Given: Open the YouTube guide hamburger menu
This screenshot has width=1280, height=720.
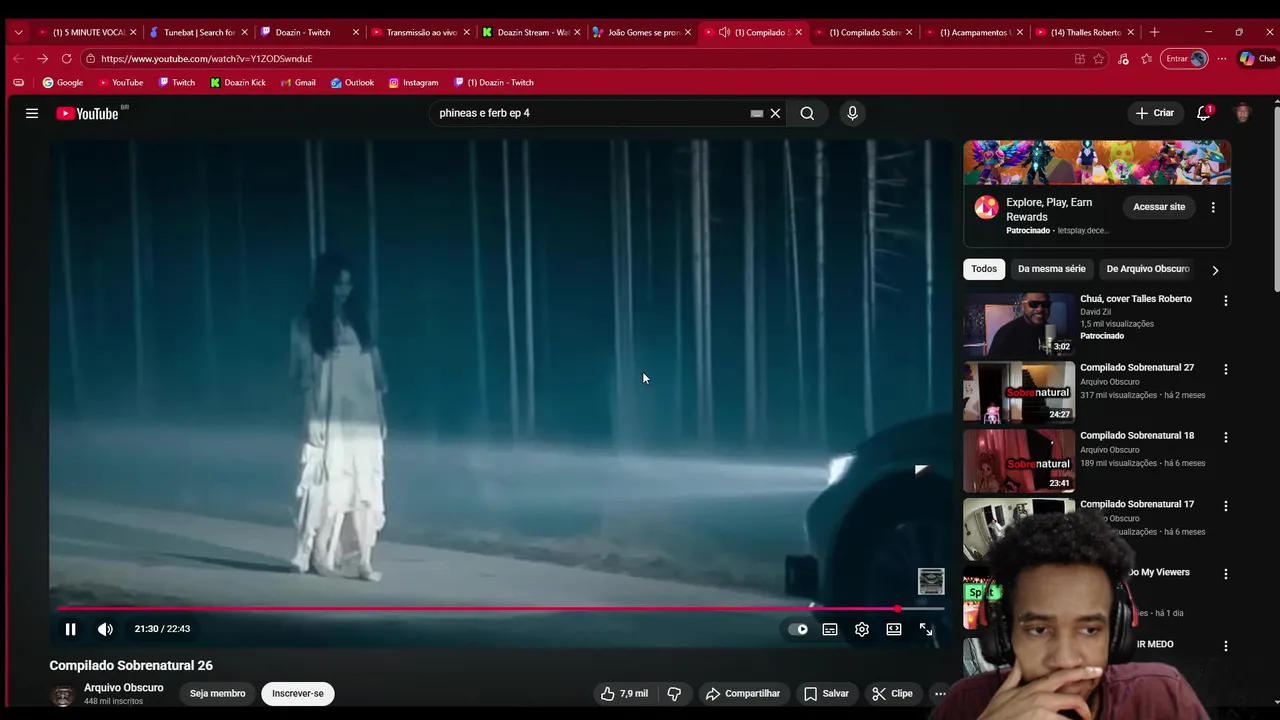Looking at the screenshot, I should (32, 113).
